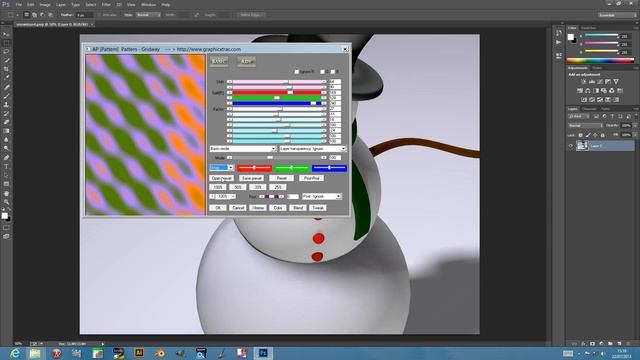Select the Hand tool in toolbox
640x360 pixels.
coord(6,193)
